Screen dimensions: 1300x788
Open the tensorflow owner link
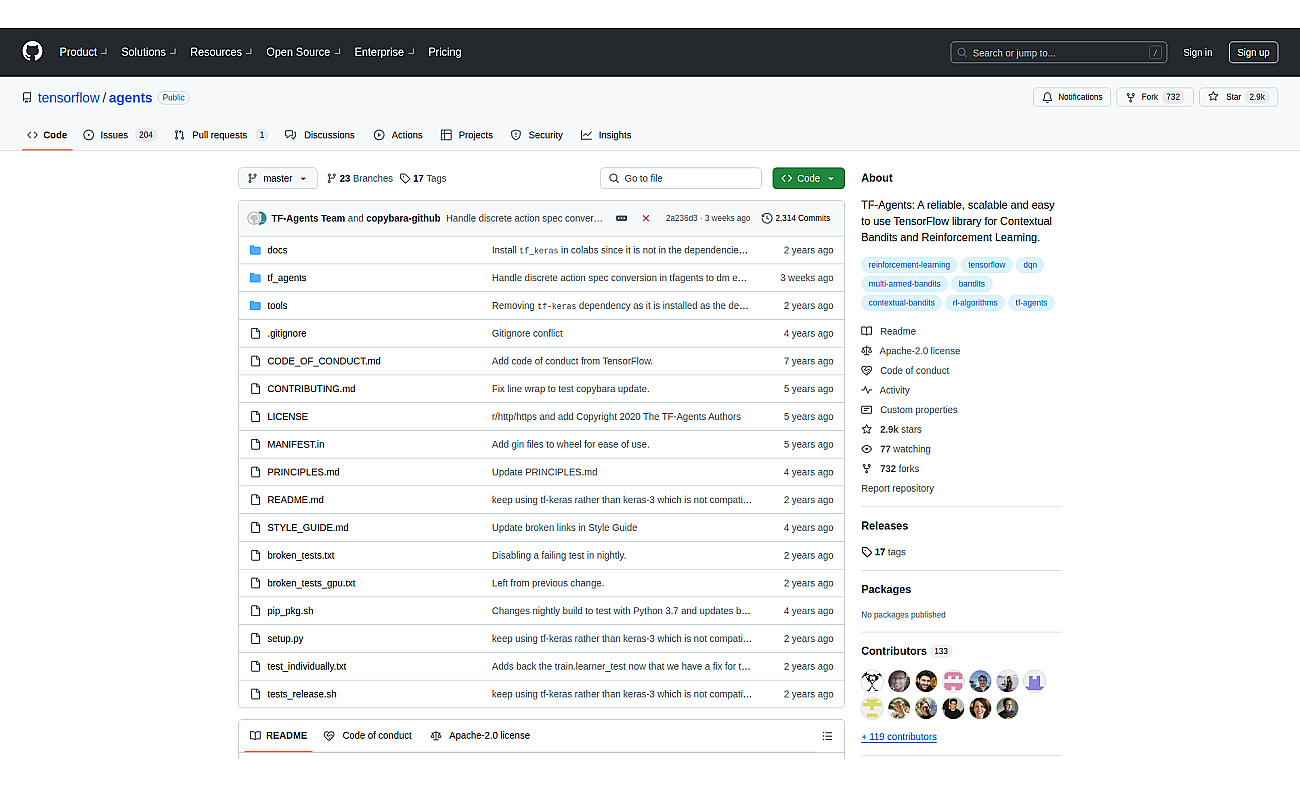(69, 98)
